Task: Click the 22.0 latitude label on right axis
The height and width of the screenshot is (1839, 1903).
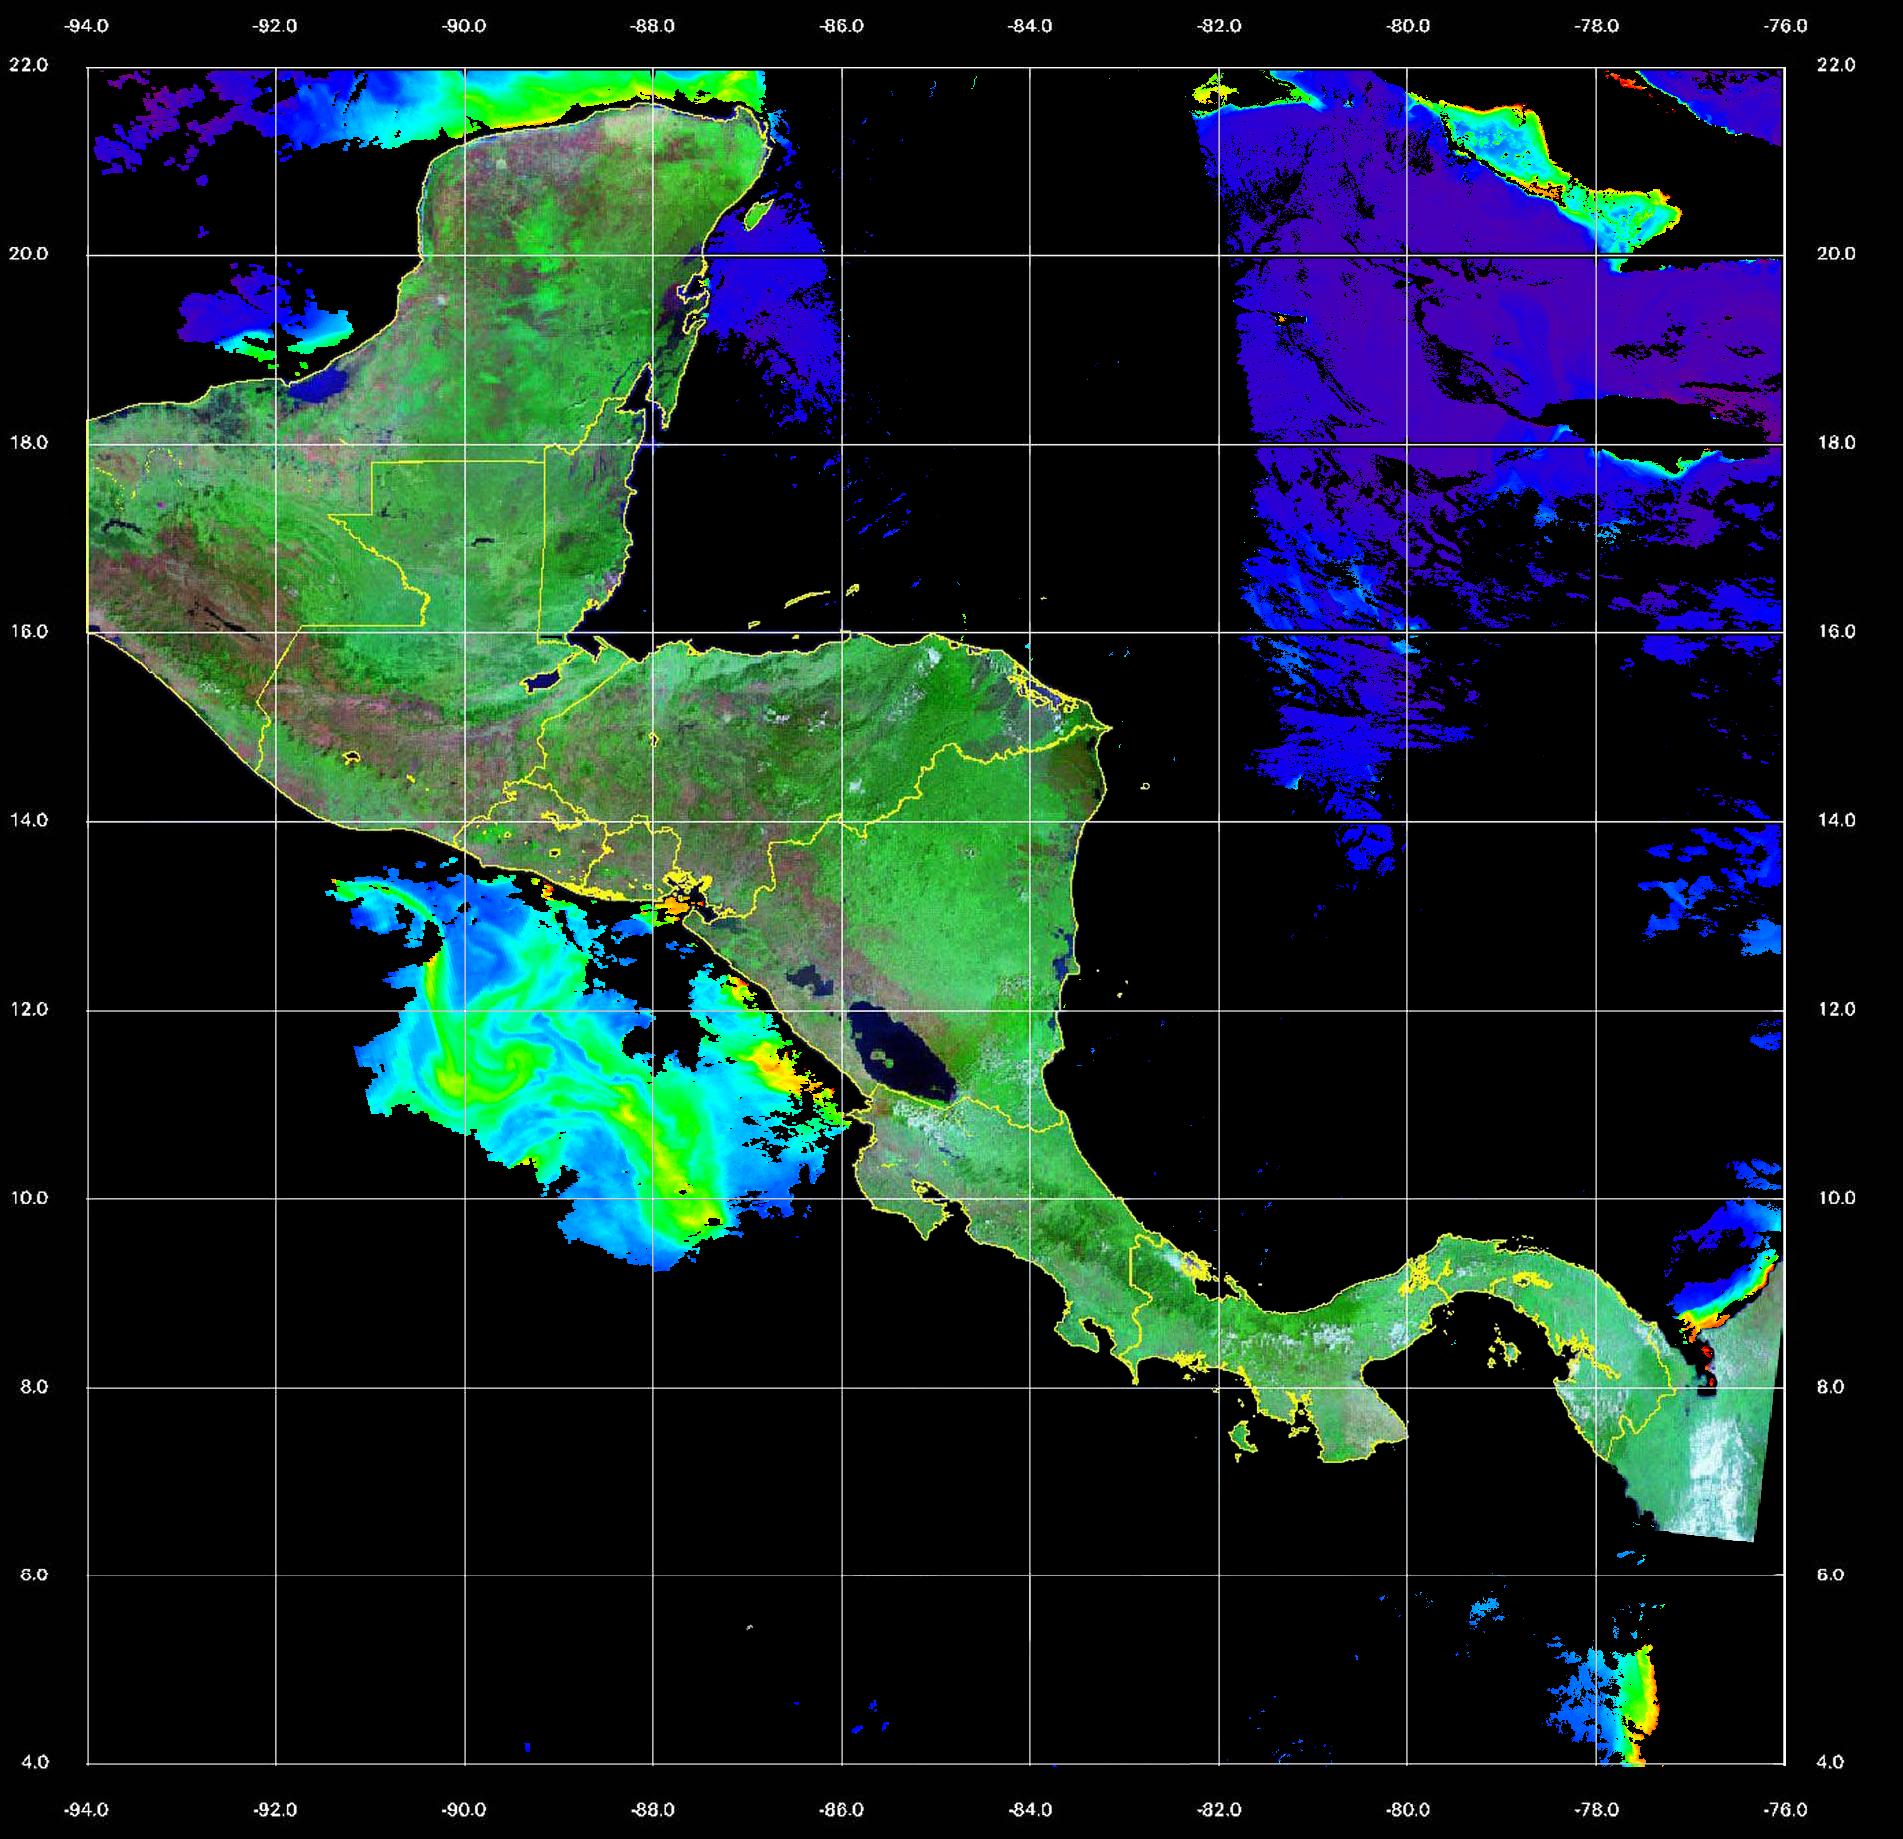Action: (1835, 65)
